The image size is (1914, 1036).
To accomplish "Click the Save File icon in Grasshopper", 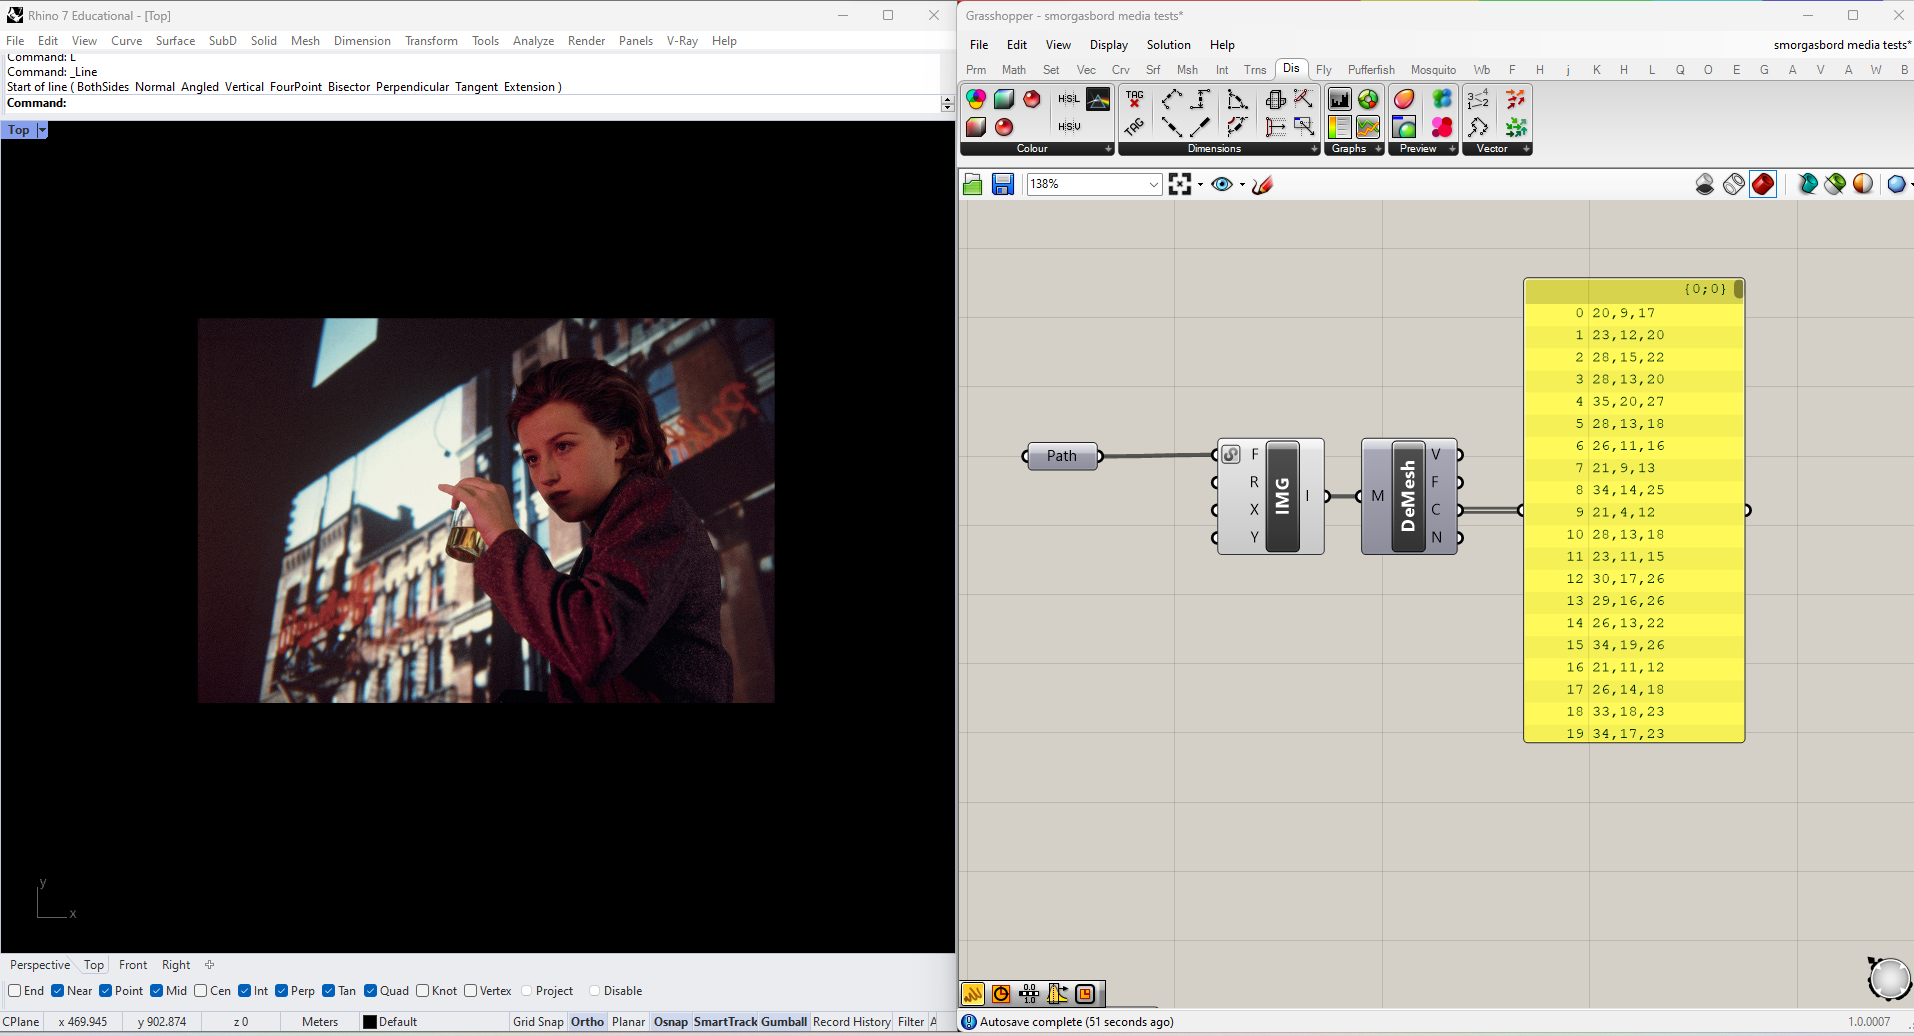I will (1002, 184).
